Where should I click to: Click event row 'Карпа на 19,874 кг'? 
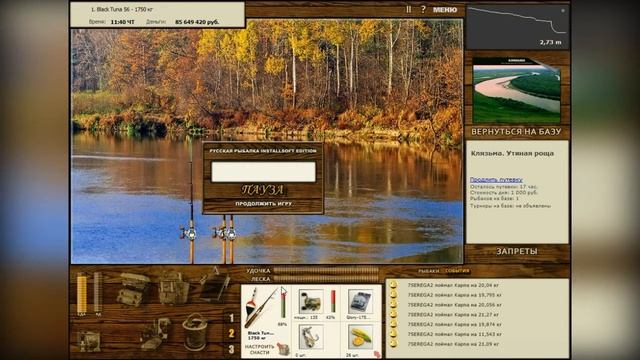(x=454, y=324)
